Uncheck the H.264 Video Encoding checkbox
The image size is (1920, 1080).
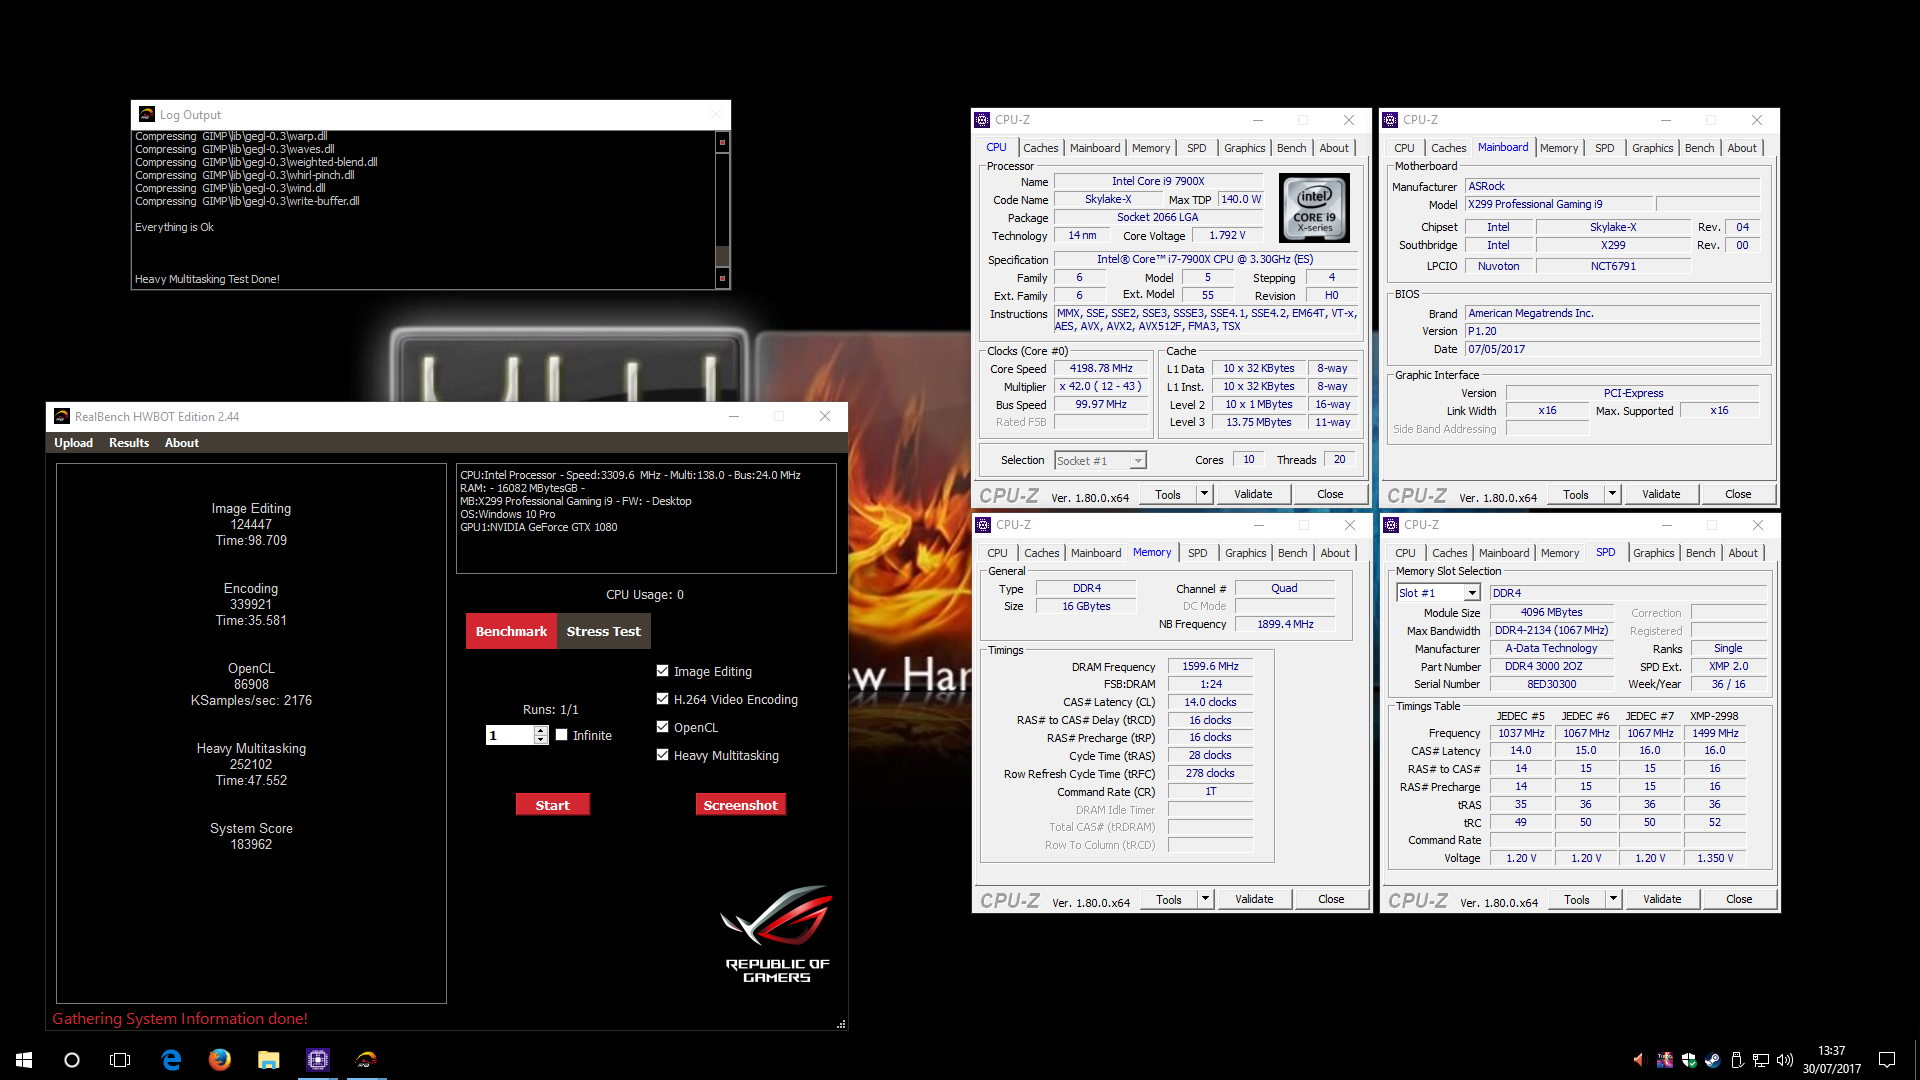pyautogui.click(x=662, y=699)
